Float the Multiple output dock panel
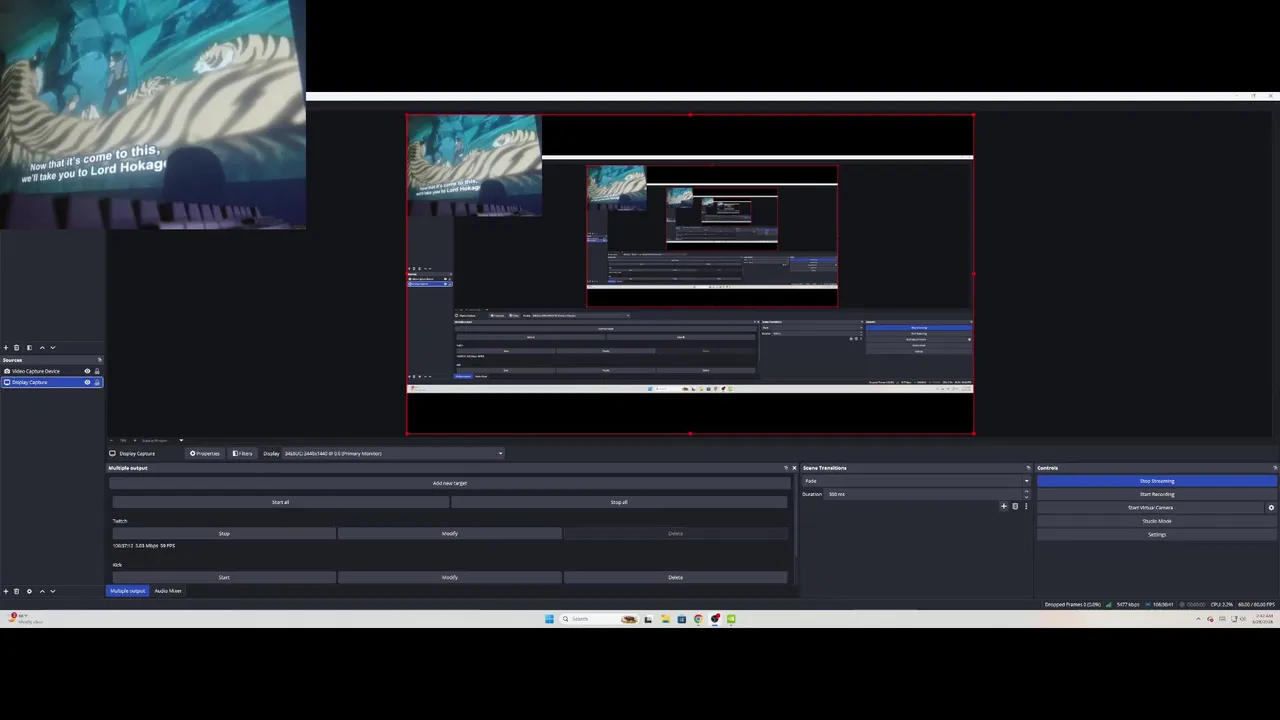 (x=786, y=468)
